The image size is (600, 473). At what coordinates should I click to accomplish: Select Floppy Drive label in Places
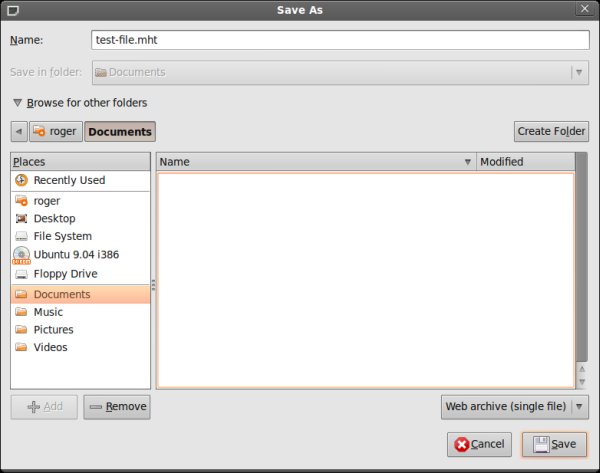pyautogui.click(x=65, y=274)
